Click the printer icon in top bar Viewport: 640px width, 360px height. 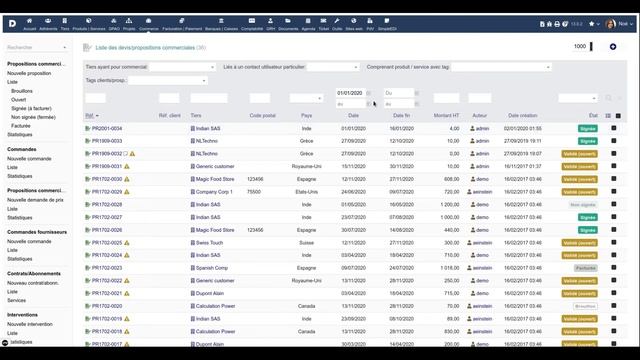tap(557, 24)
